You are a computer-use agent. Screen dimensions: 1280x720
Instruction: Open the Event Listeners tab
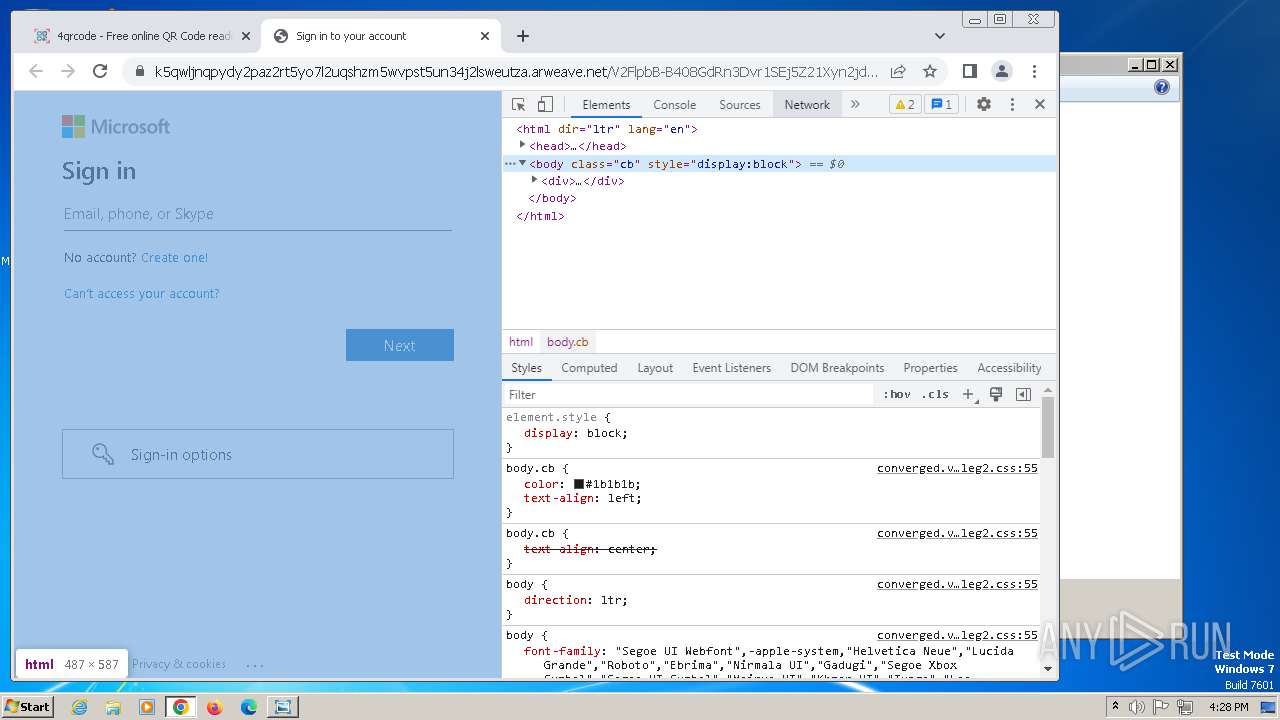(x=732, y=368)
